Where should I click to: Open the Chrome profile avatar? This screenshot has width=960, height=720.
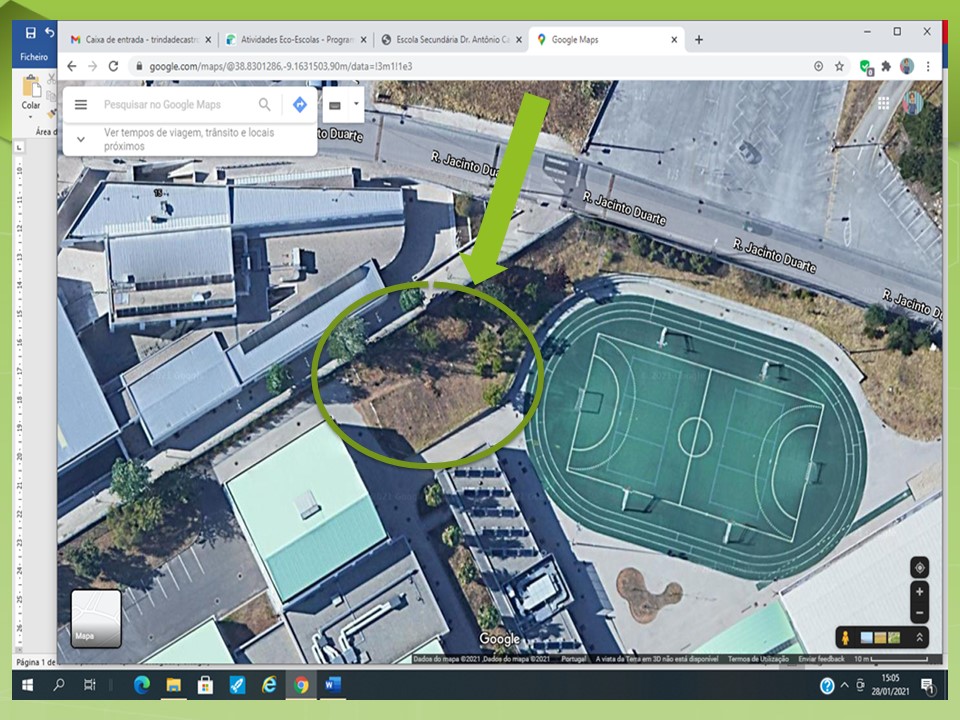[x=907, y=66]
